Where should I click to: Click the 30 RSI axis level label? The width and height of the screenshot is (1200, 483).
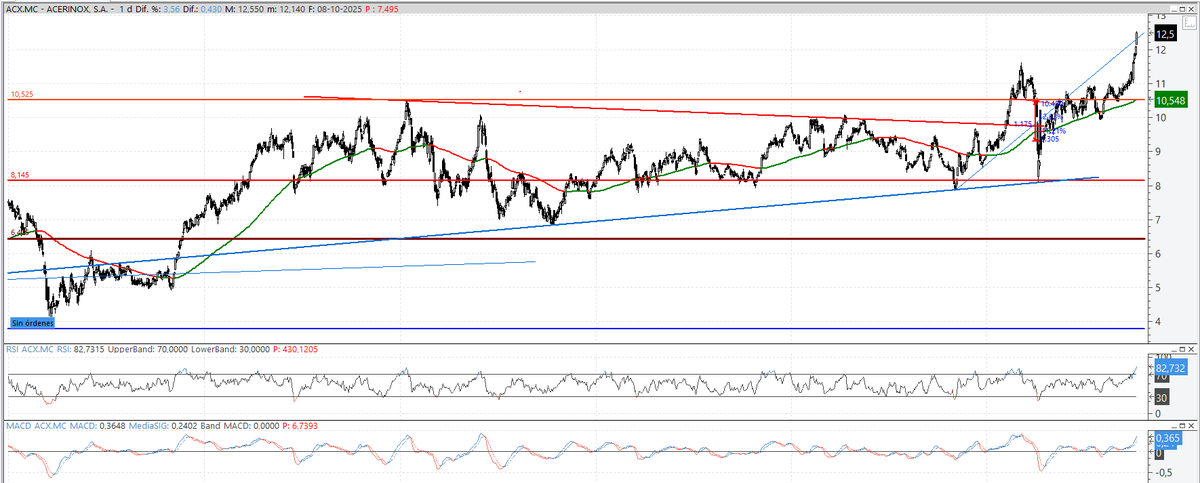click(1161, 395)
